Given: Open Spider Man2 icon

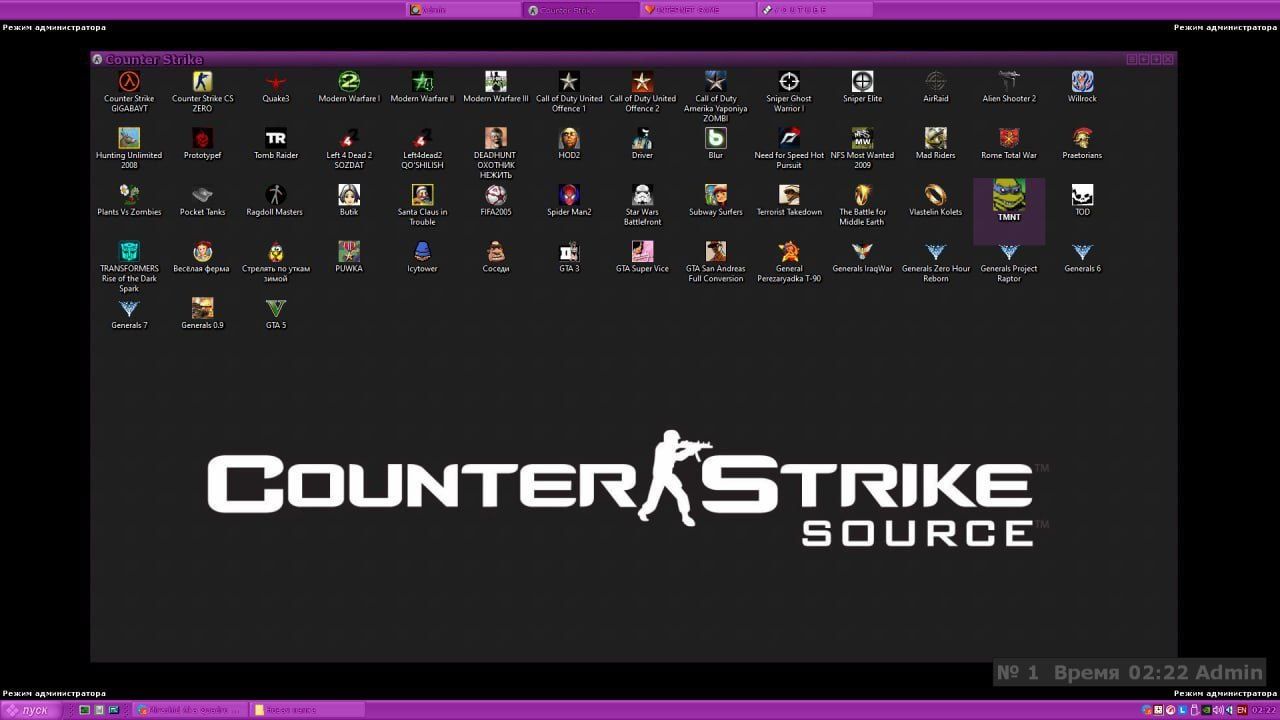Looking at the screenshot, I should pyautogui.click(x=569, y=195).
